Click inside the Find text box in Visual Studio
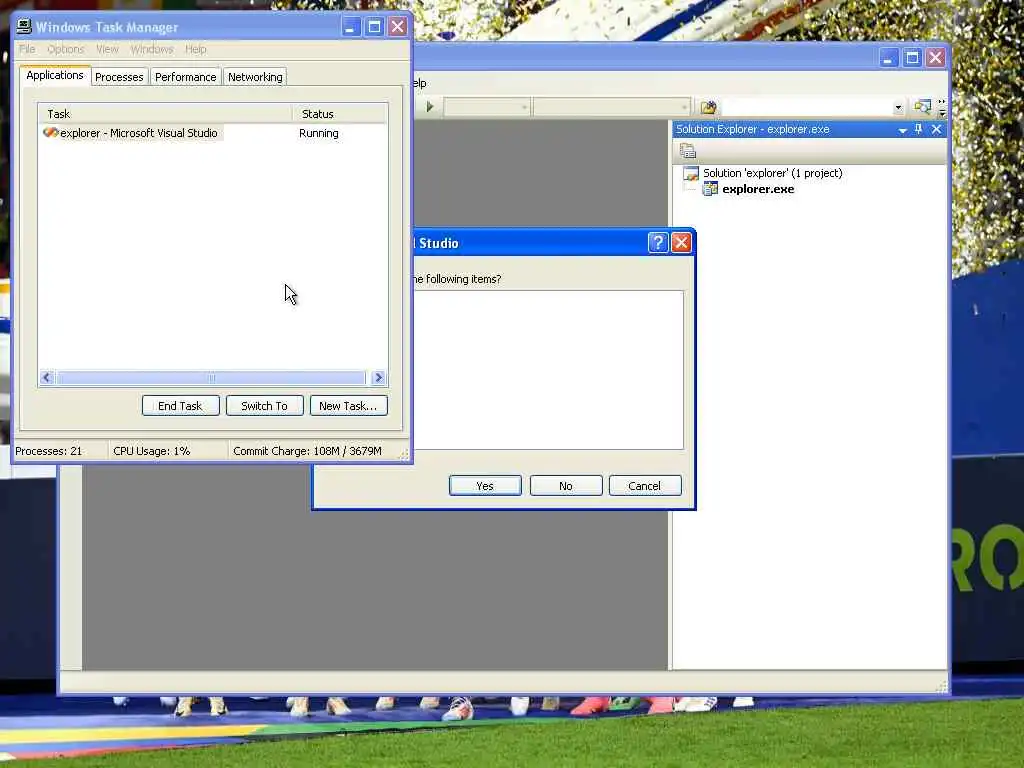 [x=807, y=107]
